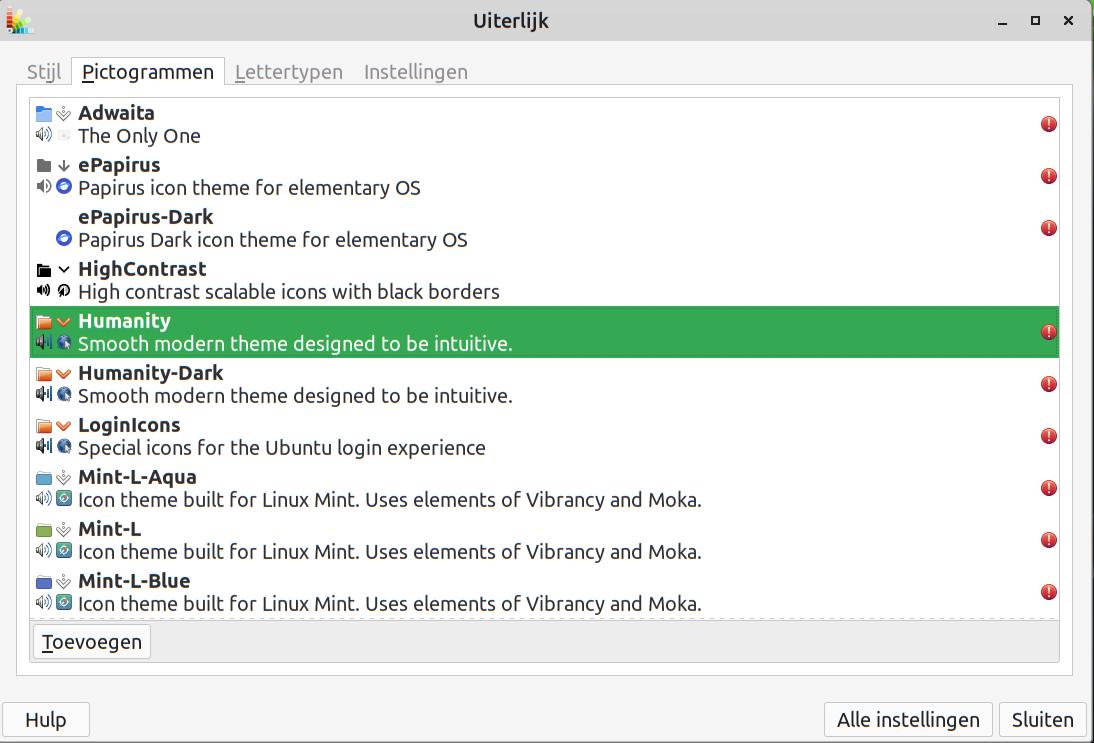1094x743 pixels.
Task: Pick the HighContrast theme name
Action: click(142, 269)
